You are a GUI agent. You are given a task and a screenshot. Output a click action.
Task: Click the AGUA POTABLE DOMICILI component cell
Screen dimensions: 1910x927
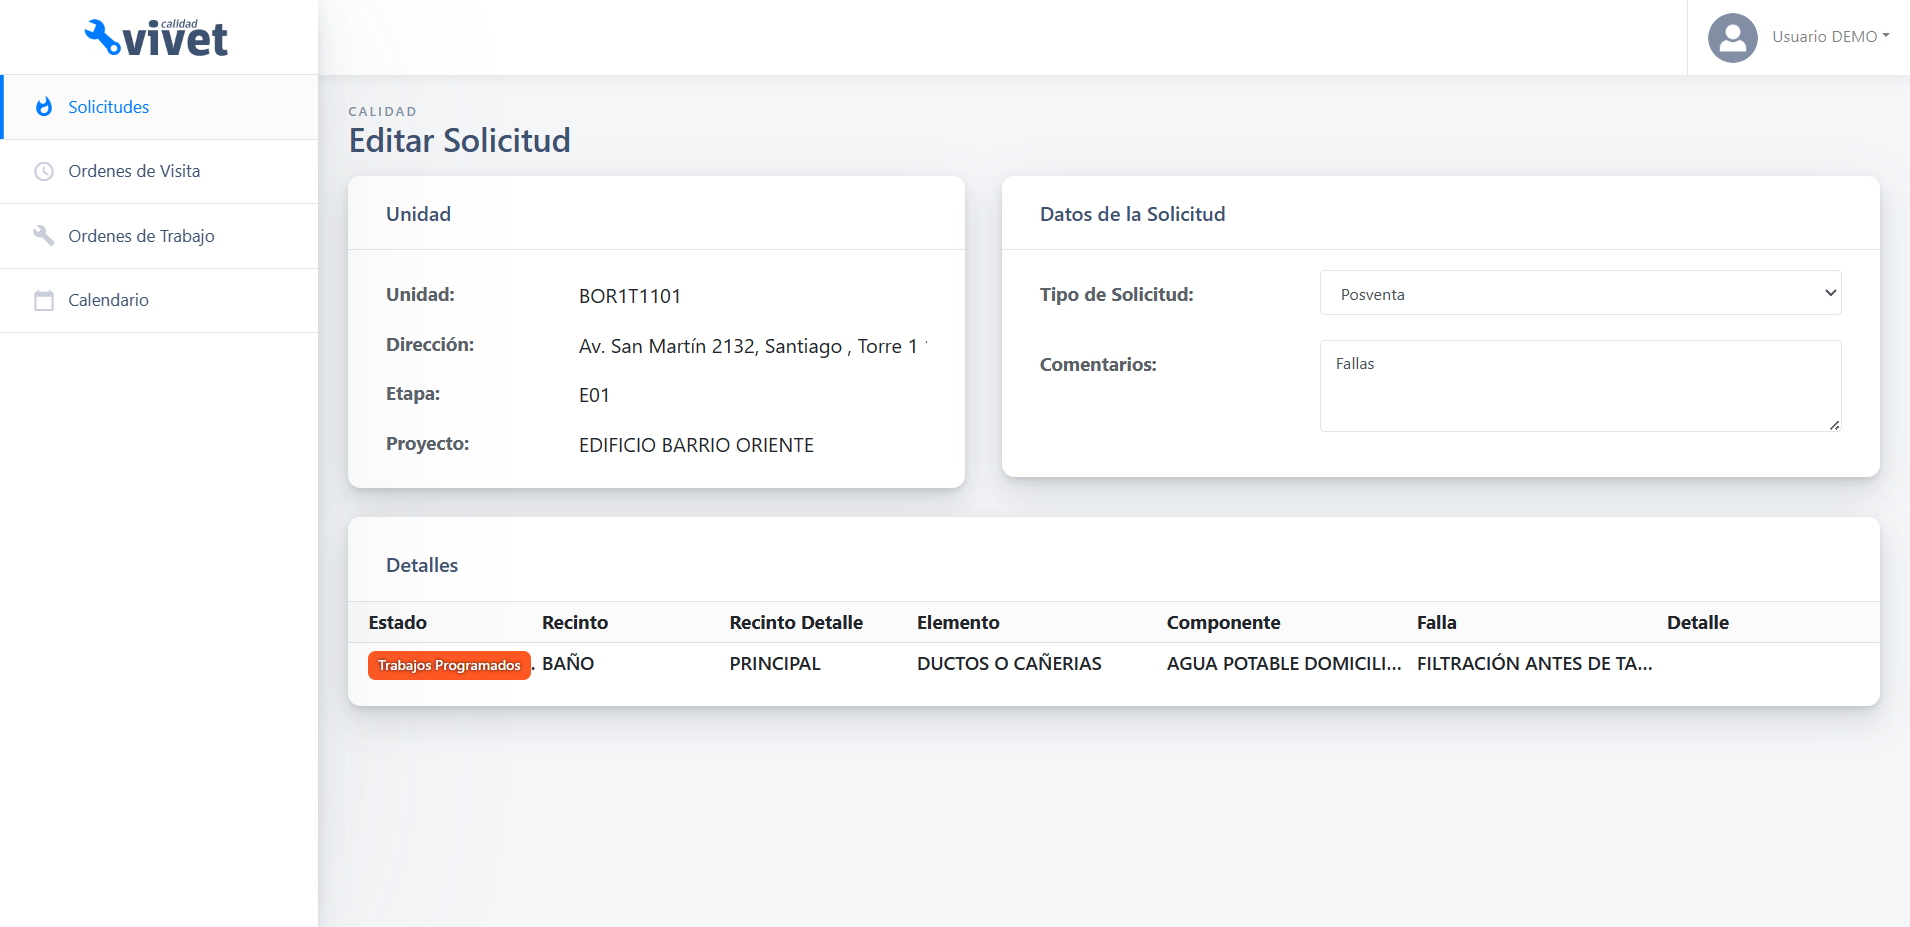tap(1283, 664)
